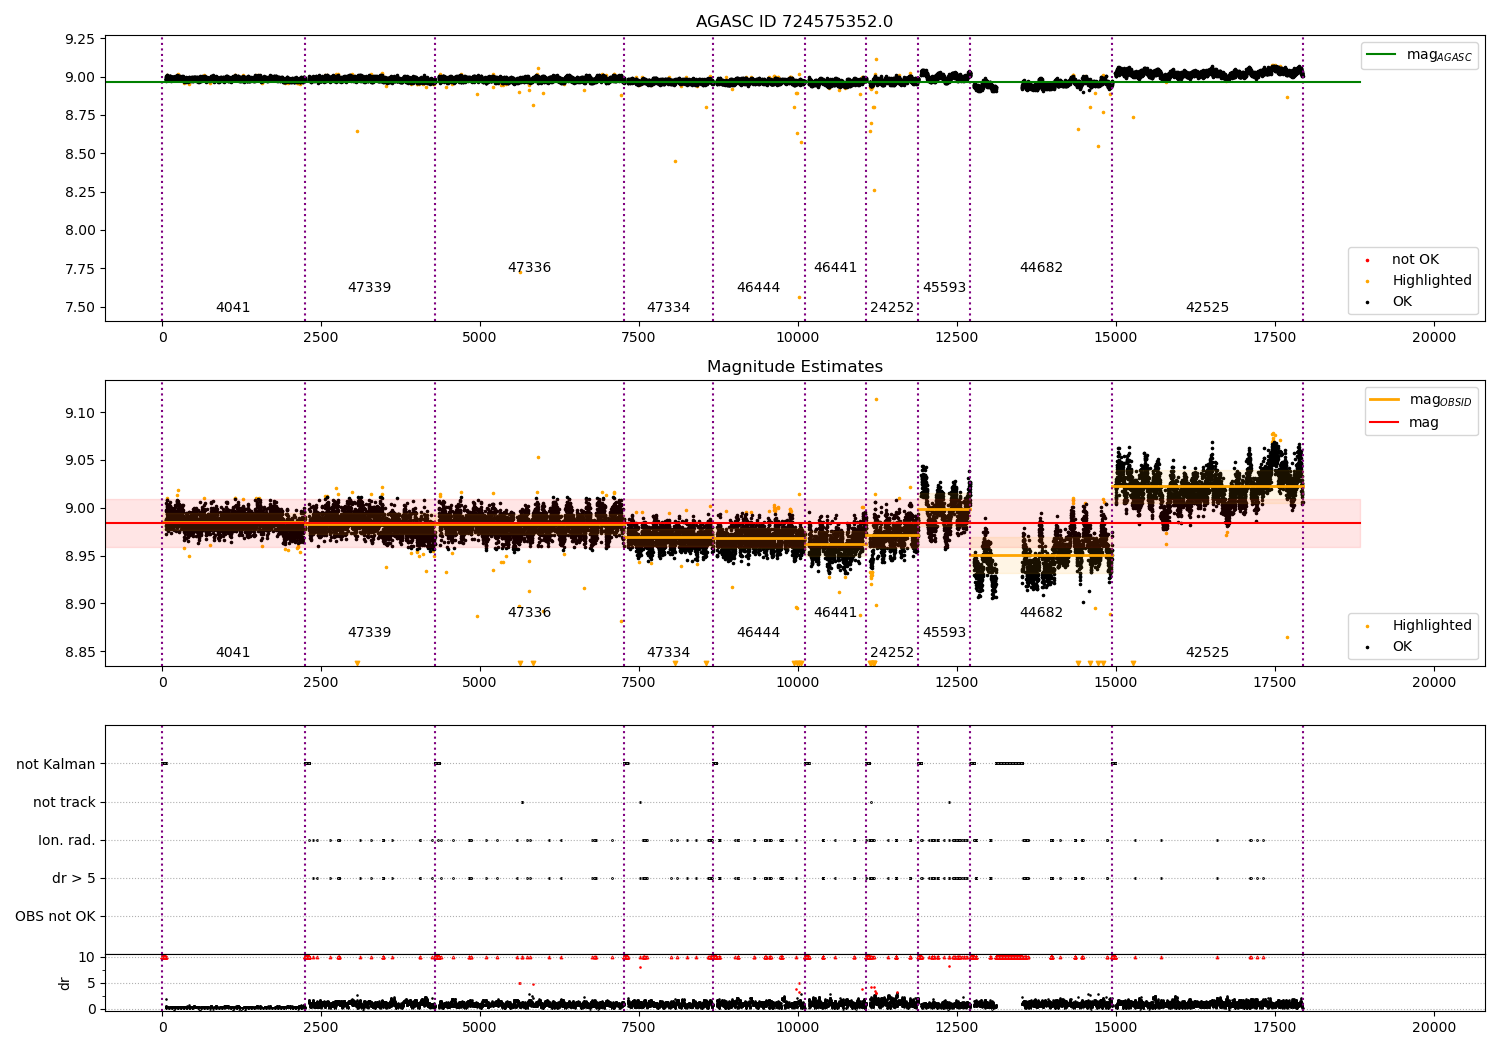This screenshot has height=1050, width=1500.
Task: Click the red "mag" legend line in middle plot
Action: pyautogui.click(x=1384, y=422)
